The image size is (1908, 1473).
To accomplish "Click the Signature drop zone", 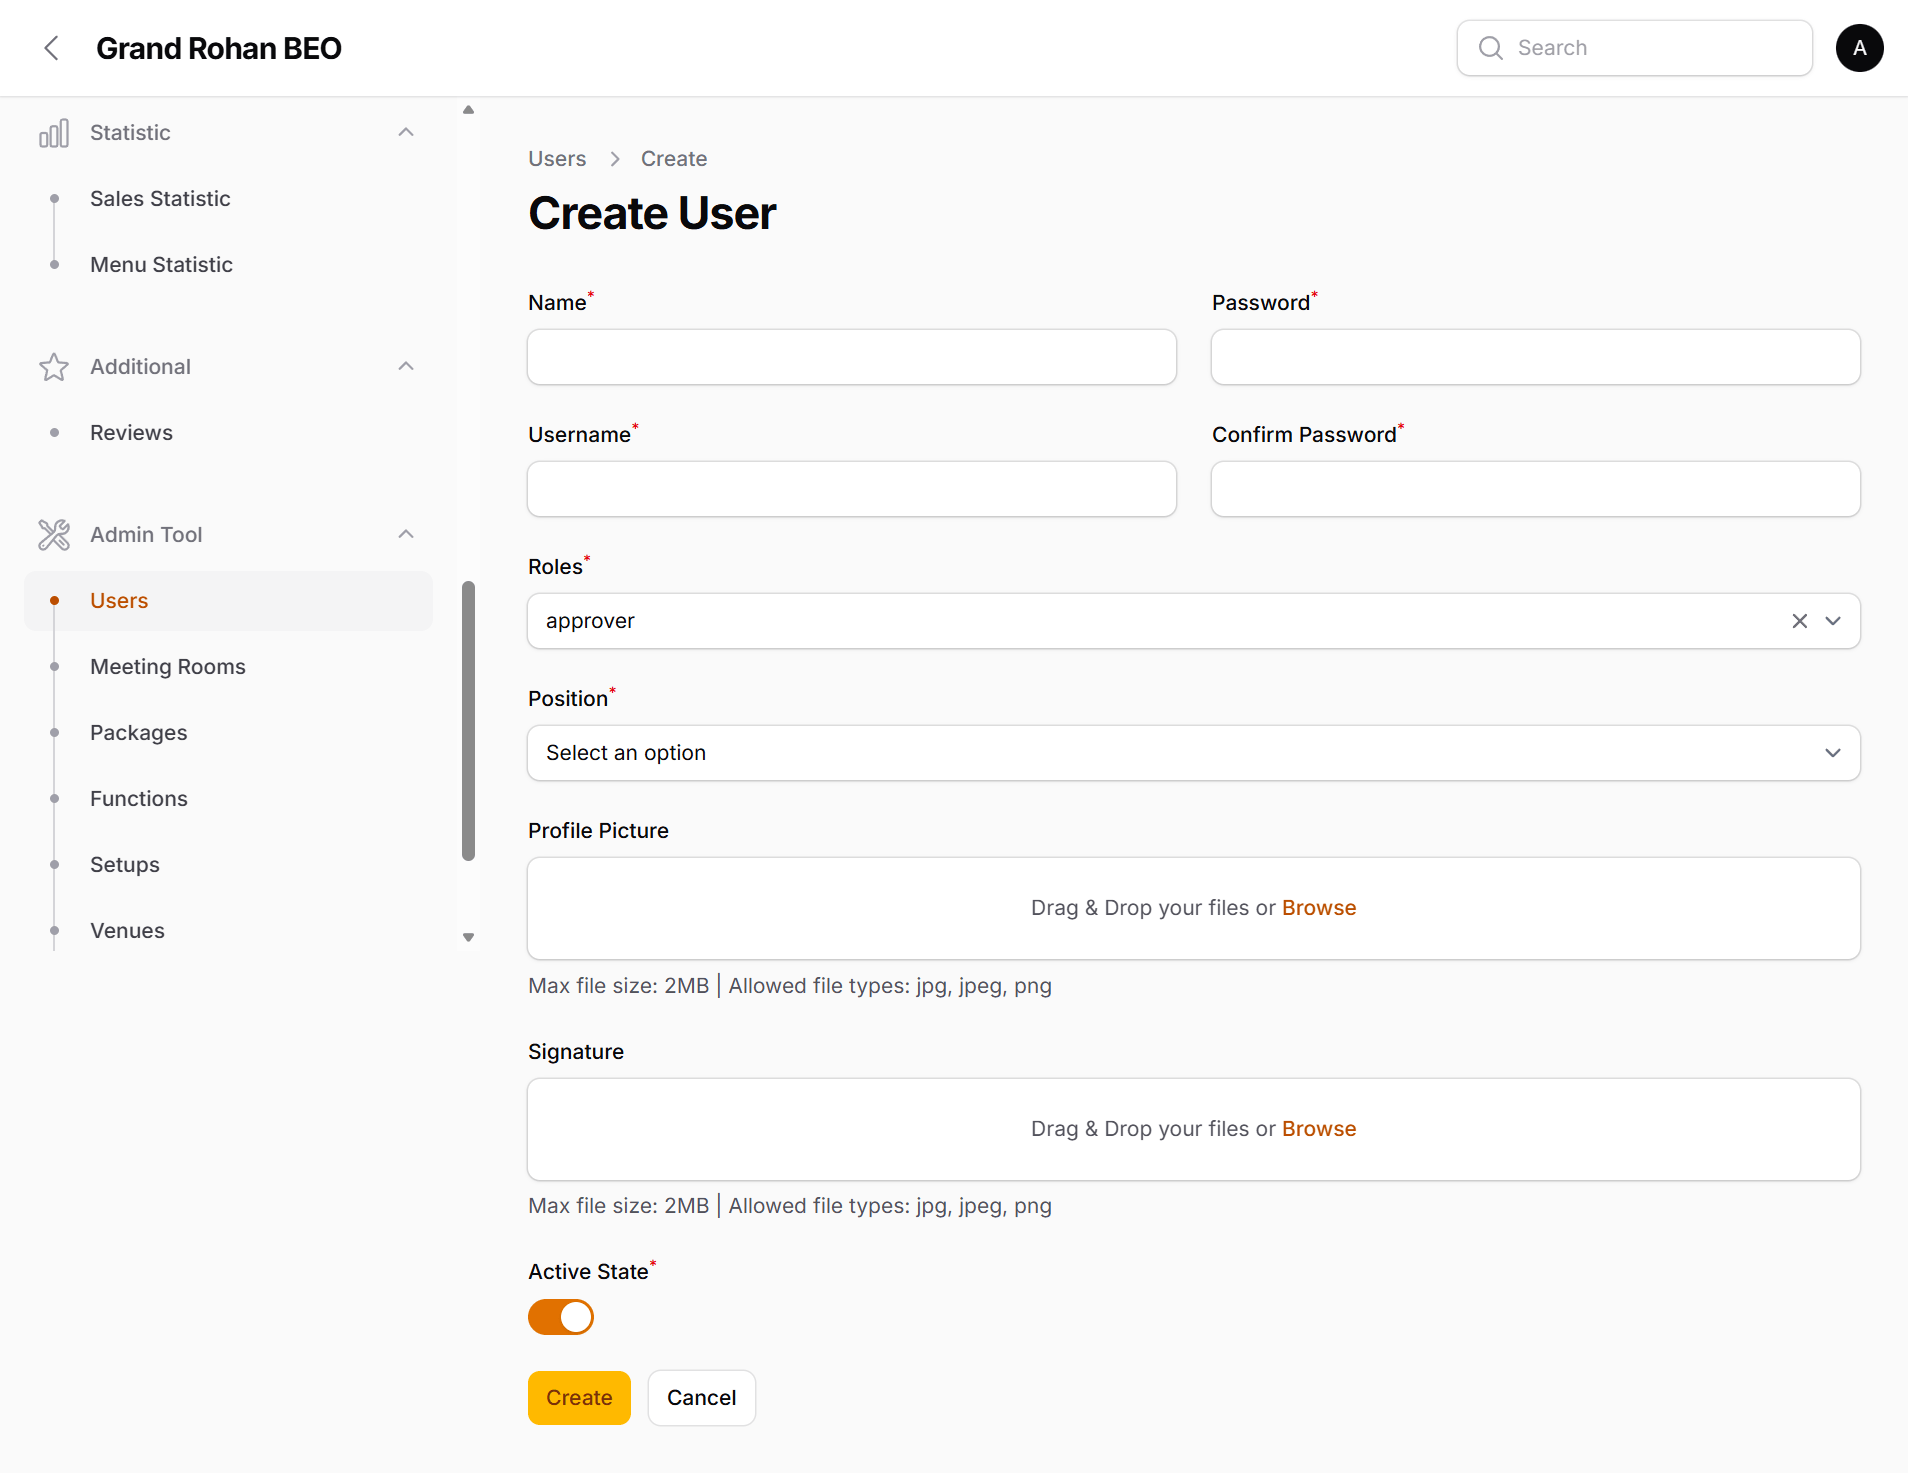I will [x=1193, y=1130].
